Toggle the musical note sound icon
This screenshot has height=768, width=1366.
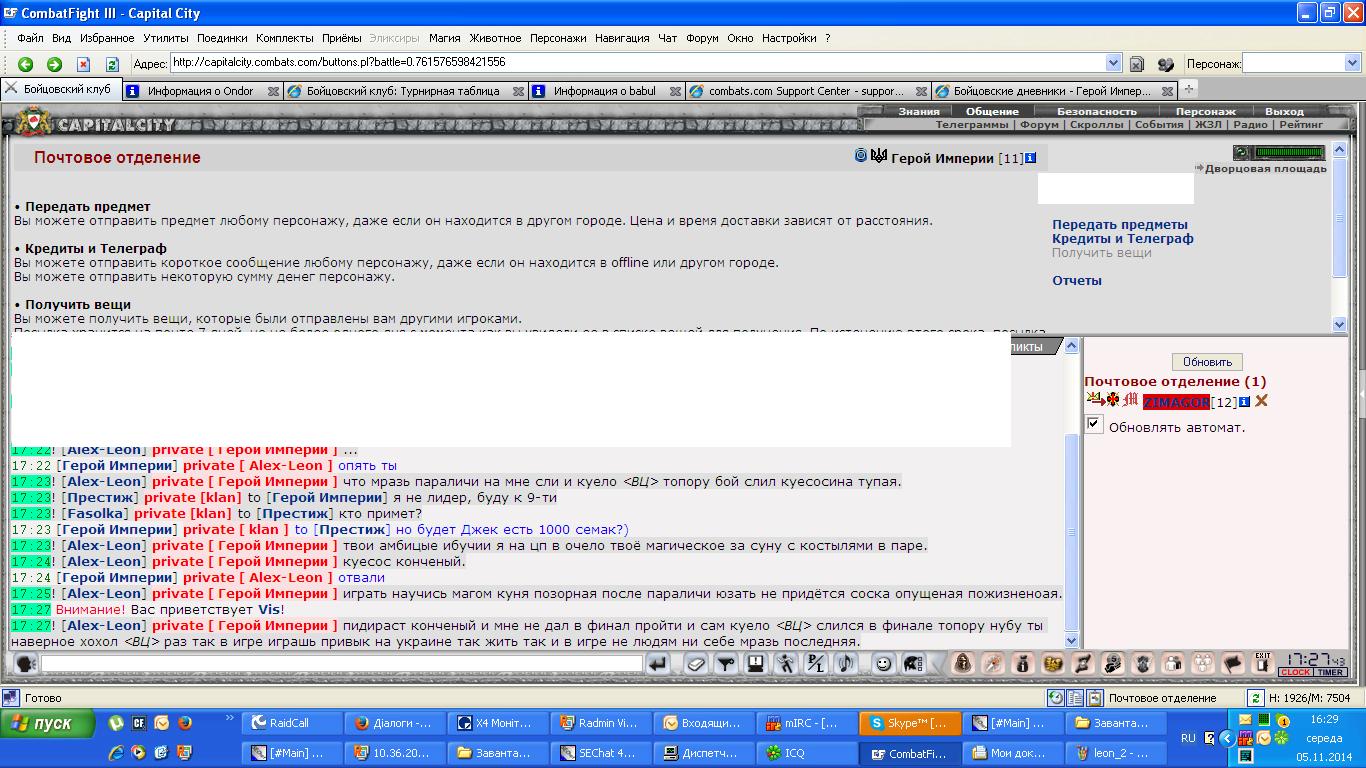tap(846, 663)
